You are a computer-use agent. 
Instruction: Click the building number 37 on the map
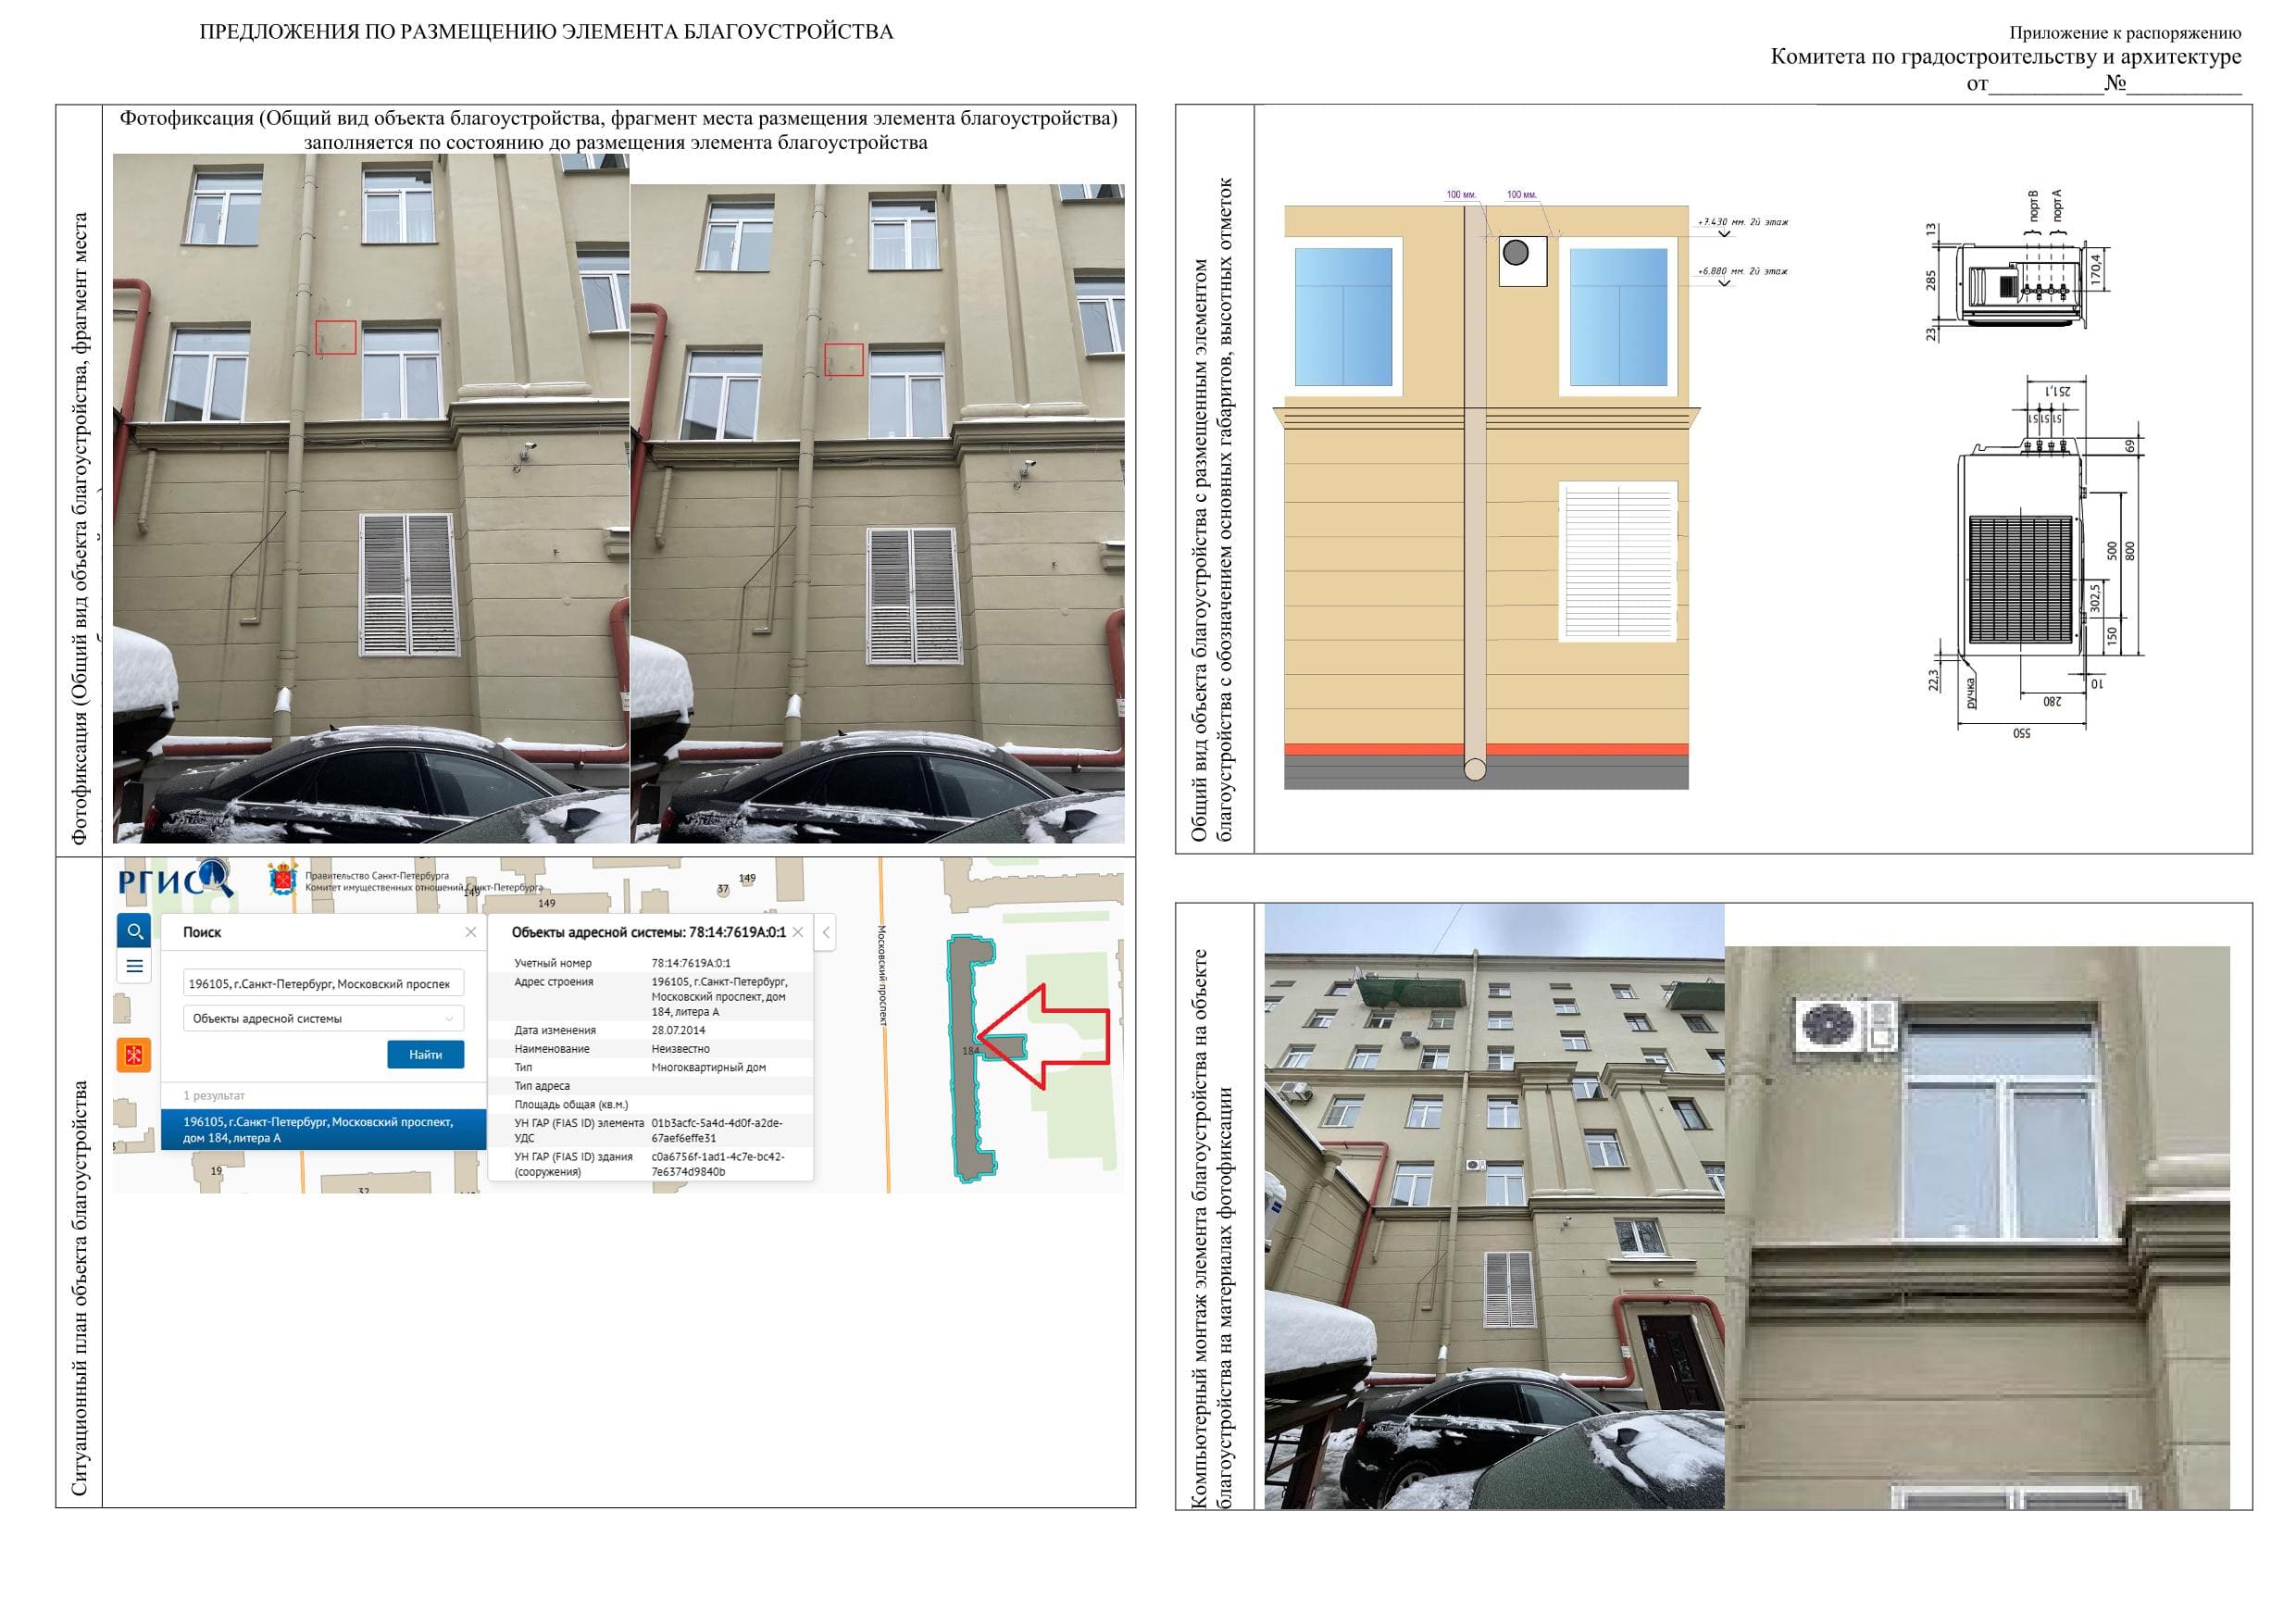click(x=723, y=889)
